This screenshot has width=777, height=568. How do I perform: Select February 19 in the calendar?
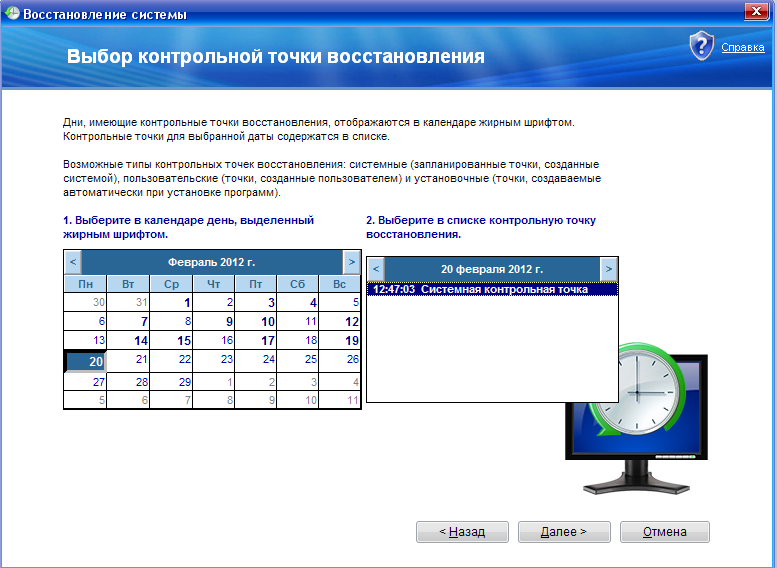pos(339,340)
